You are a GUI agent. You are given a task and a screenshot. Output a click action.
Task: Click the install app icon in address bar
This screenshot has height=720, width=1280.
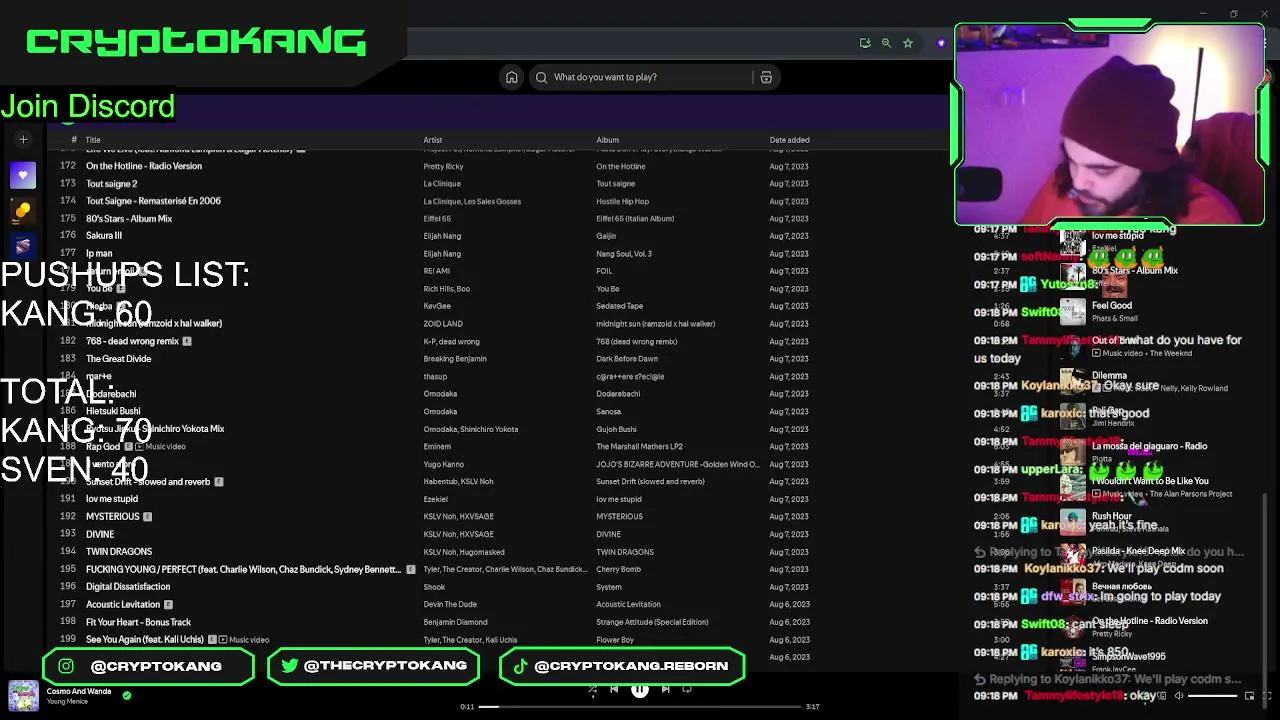click(x=865, y=43)
